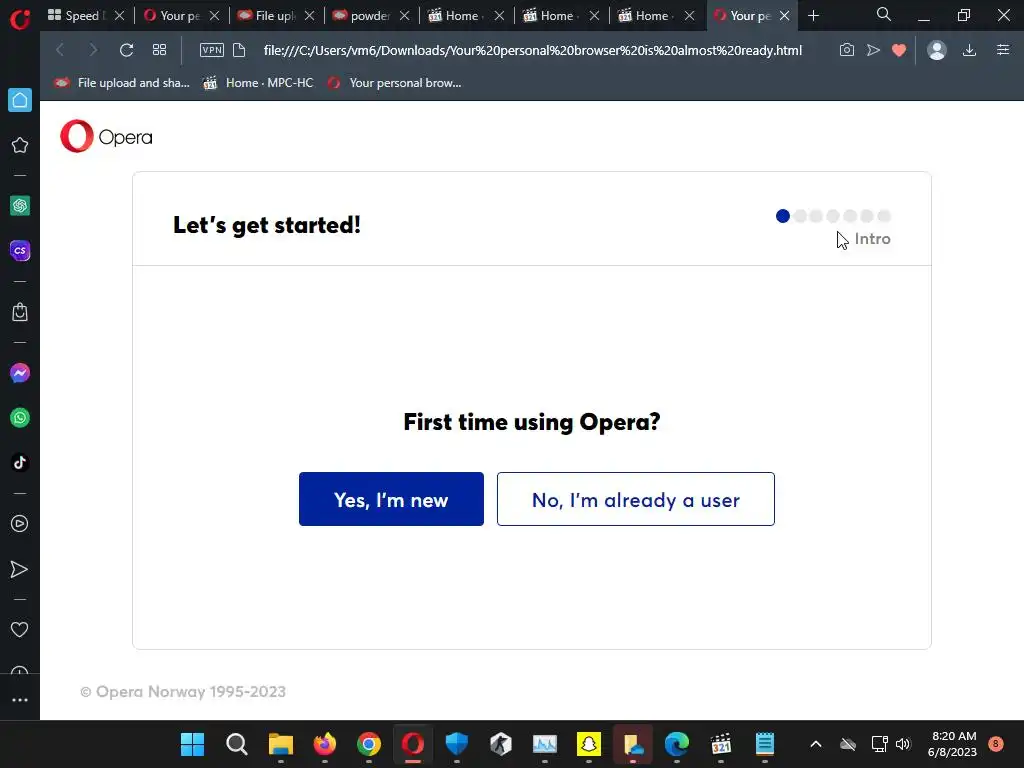1024x768 pixels.
Task: Open Microsoft Edge from taskbar
Action: (x=677, y=744)
